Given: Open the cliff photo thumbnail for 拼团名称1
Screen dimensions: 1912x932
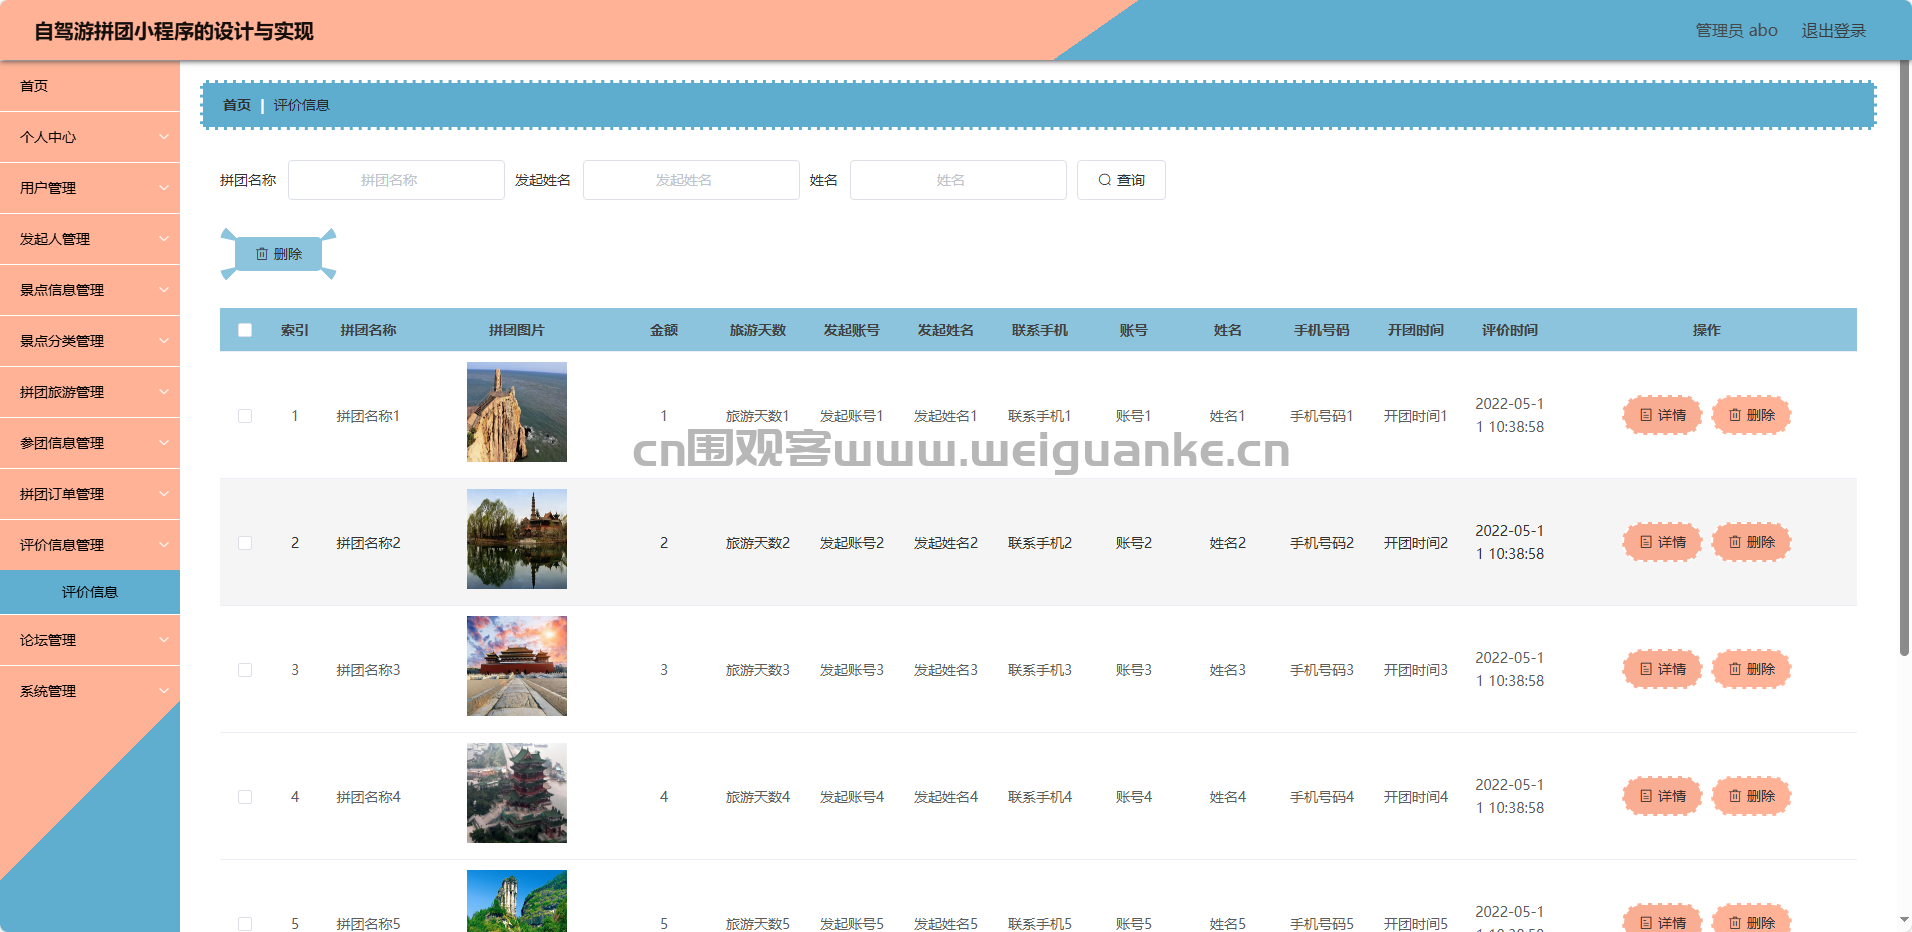Looking at the screenshot, I should (x=517, y=412).
